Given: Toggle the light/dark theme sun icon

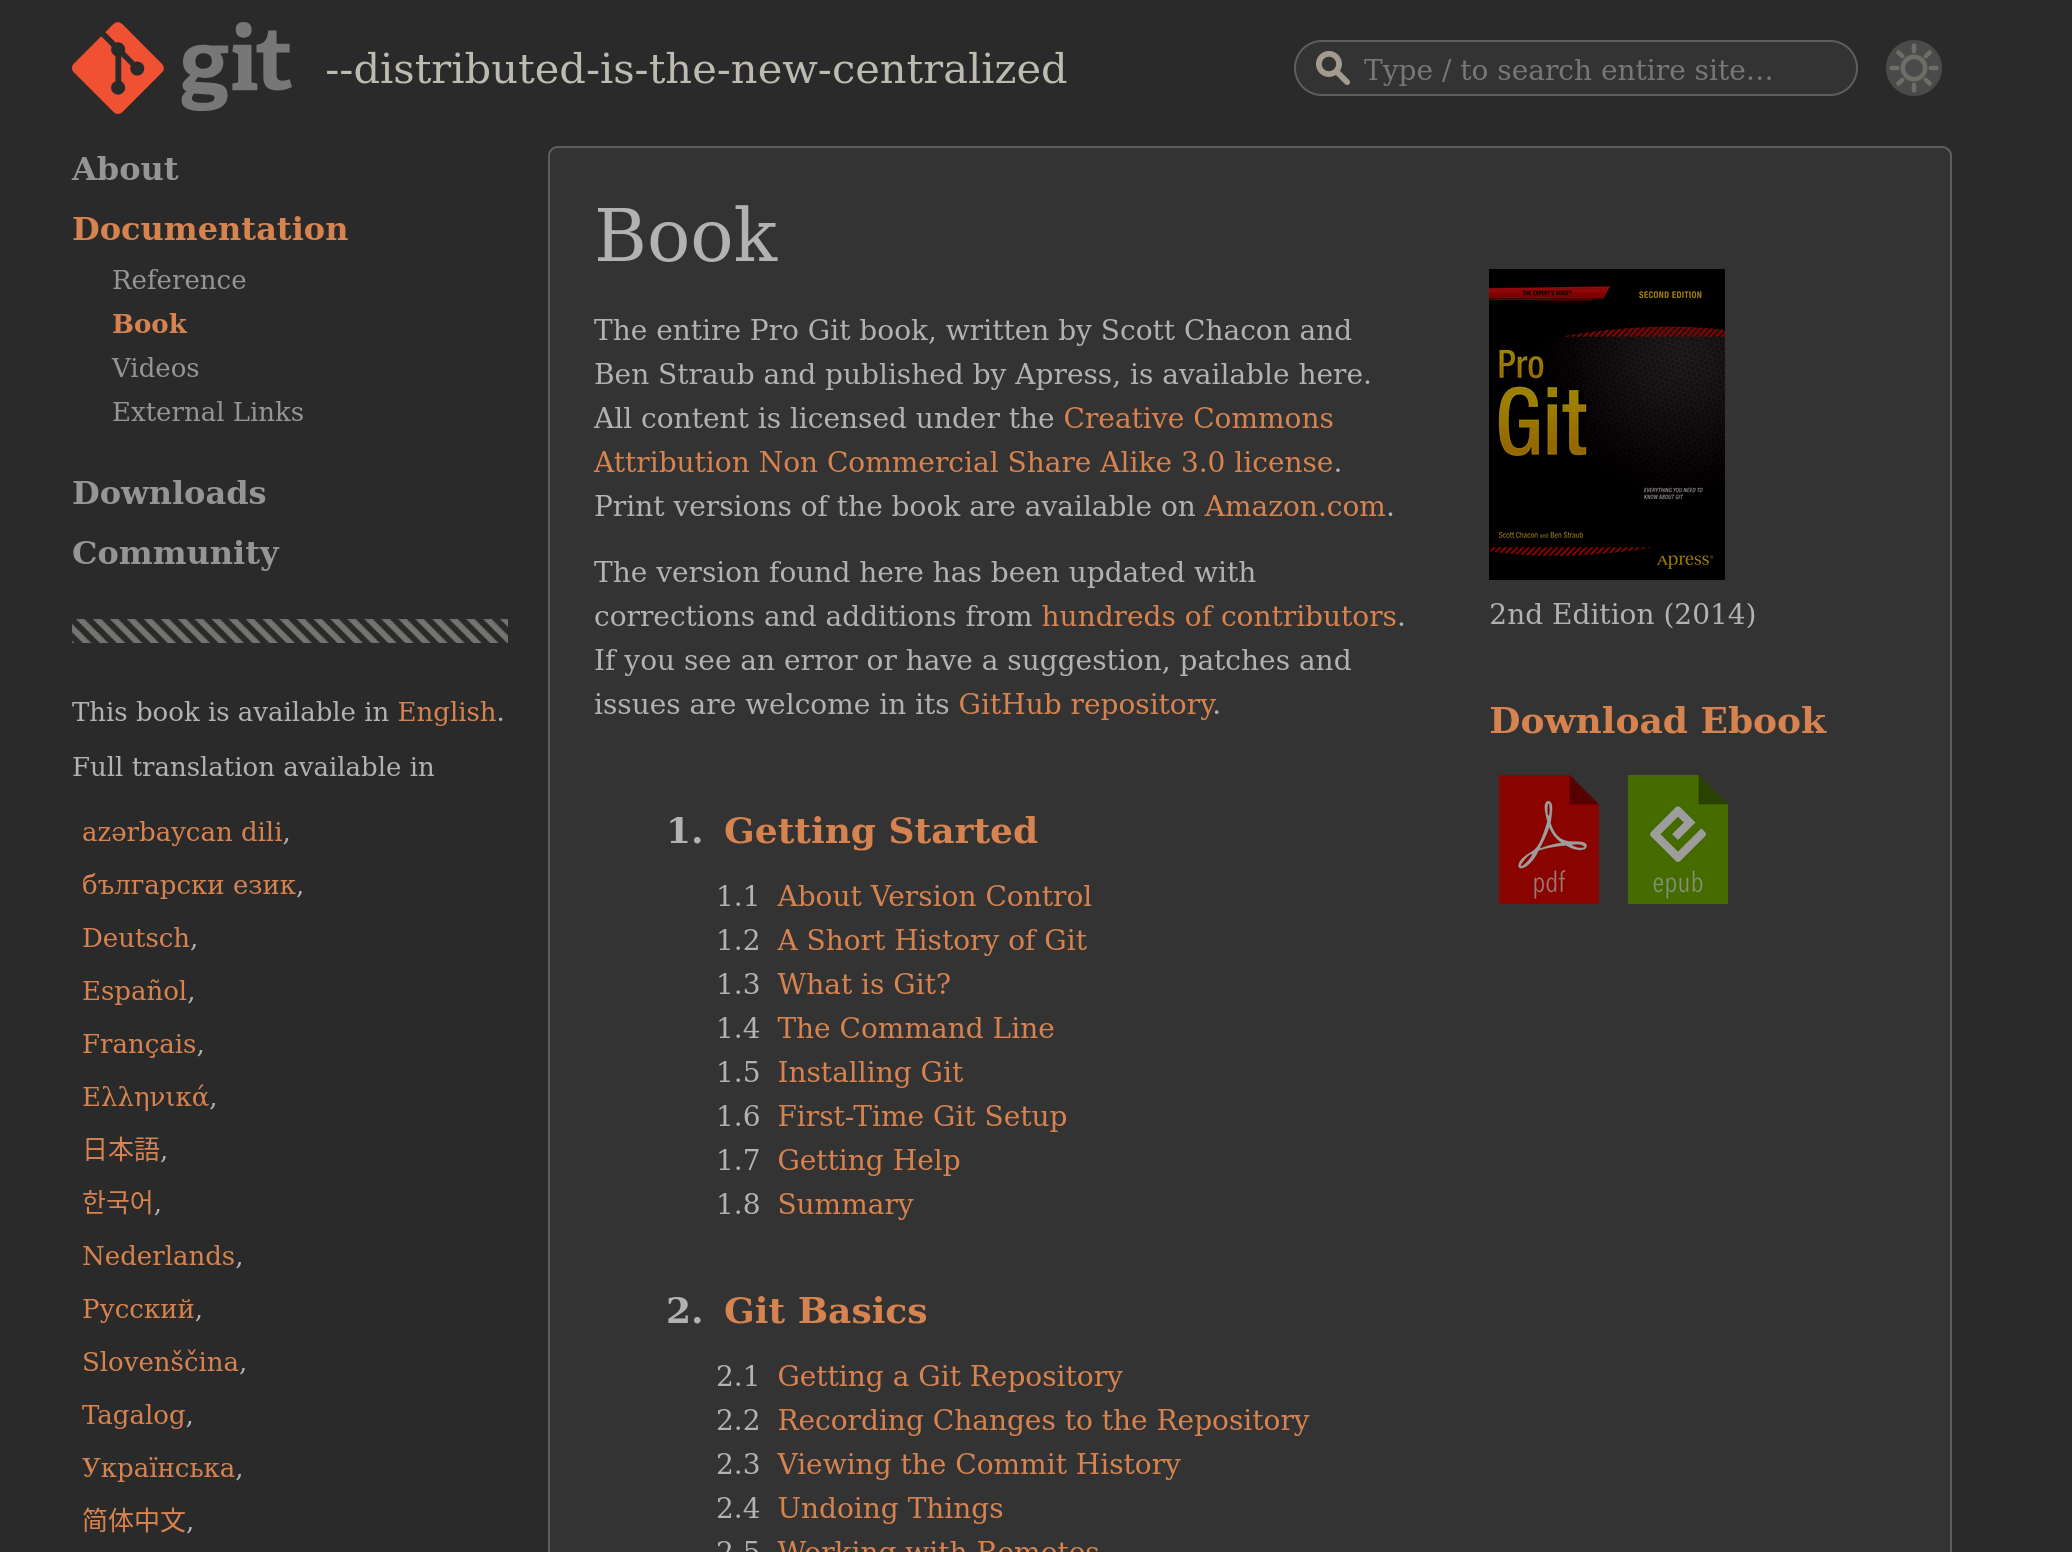Looking at the screenshot, I should [1912, 68].
